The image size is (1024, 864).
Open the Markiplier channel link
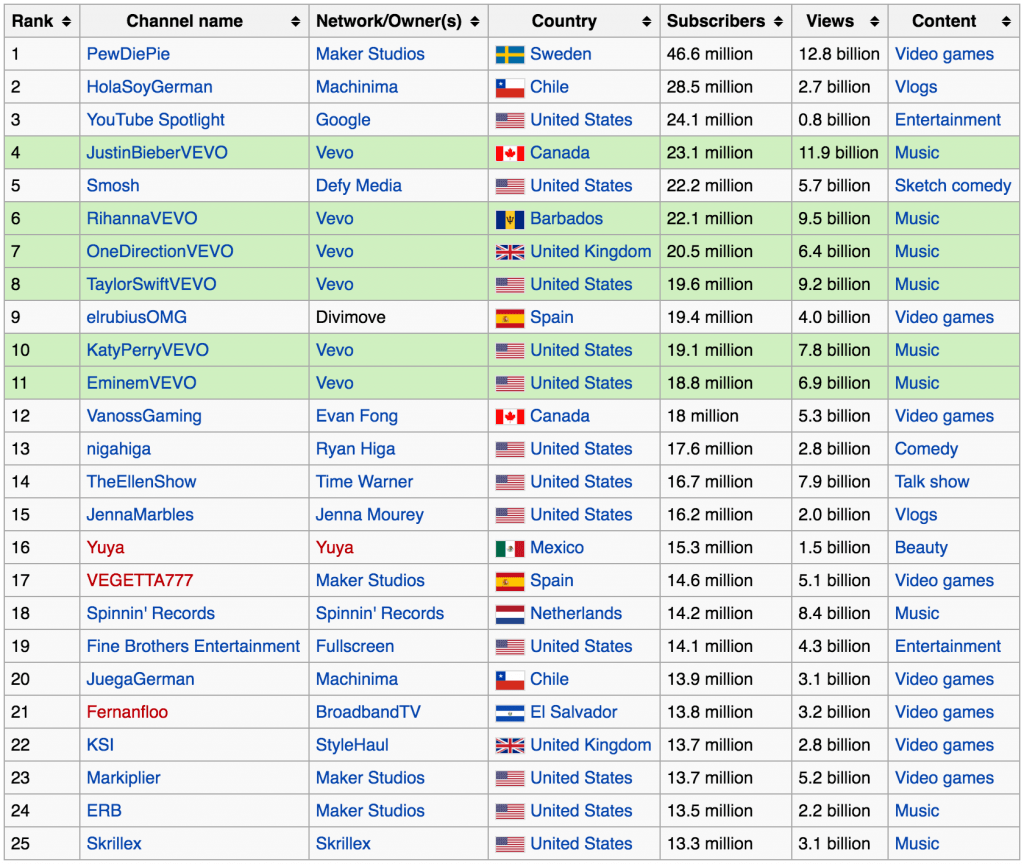[123, 778]
